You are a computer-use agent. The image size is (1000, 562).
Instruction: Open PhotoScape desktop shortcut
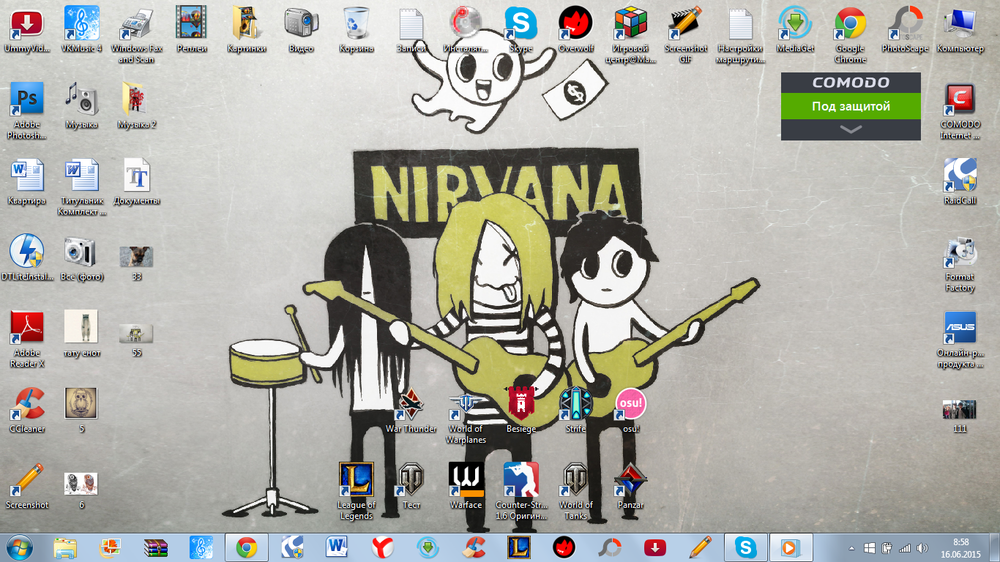click(905, 29)
